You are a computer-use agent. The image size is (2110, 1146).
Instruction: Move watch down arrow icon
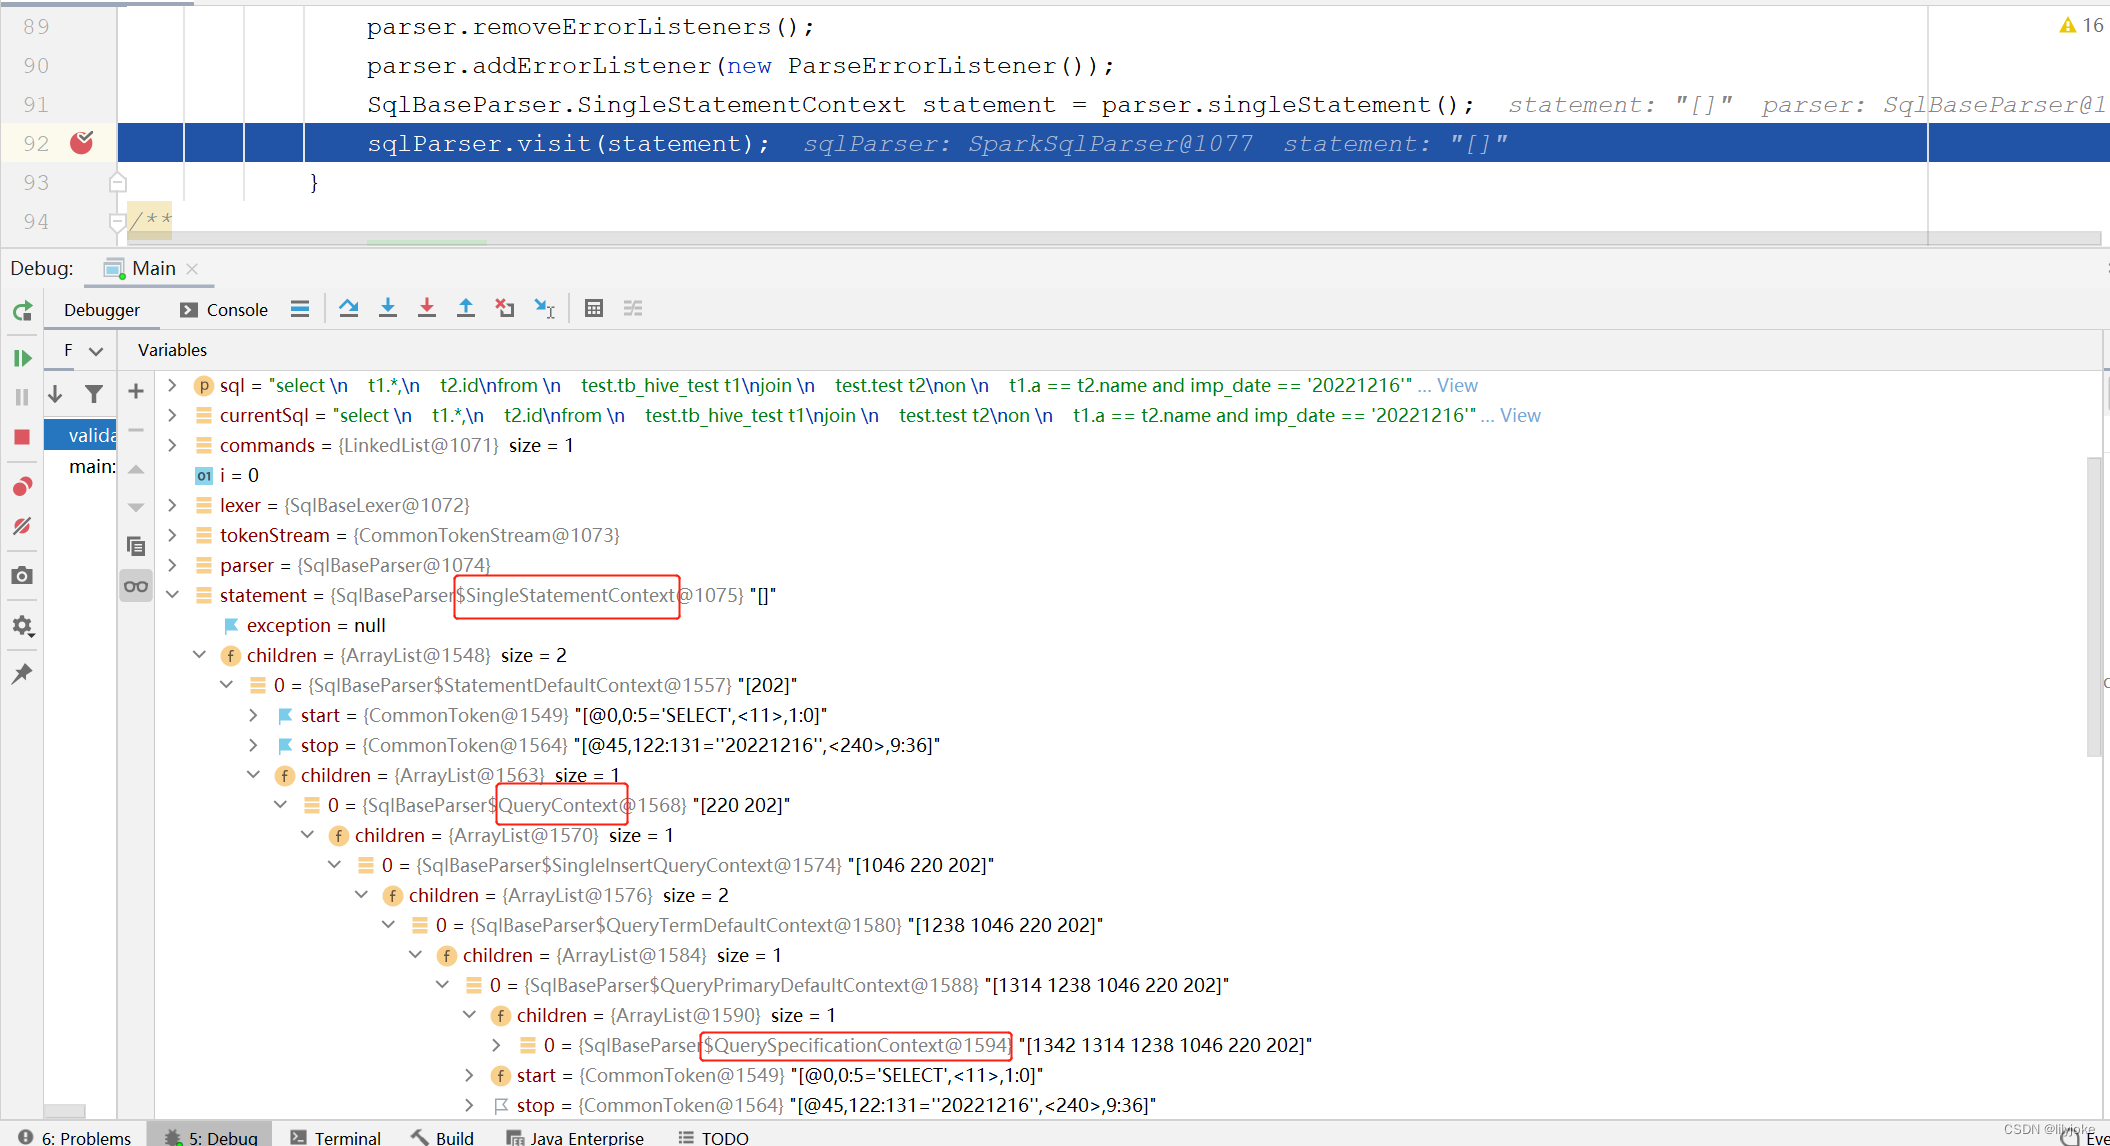(136, 508)
